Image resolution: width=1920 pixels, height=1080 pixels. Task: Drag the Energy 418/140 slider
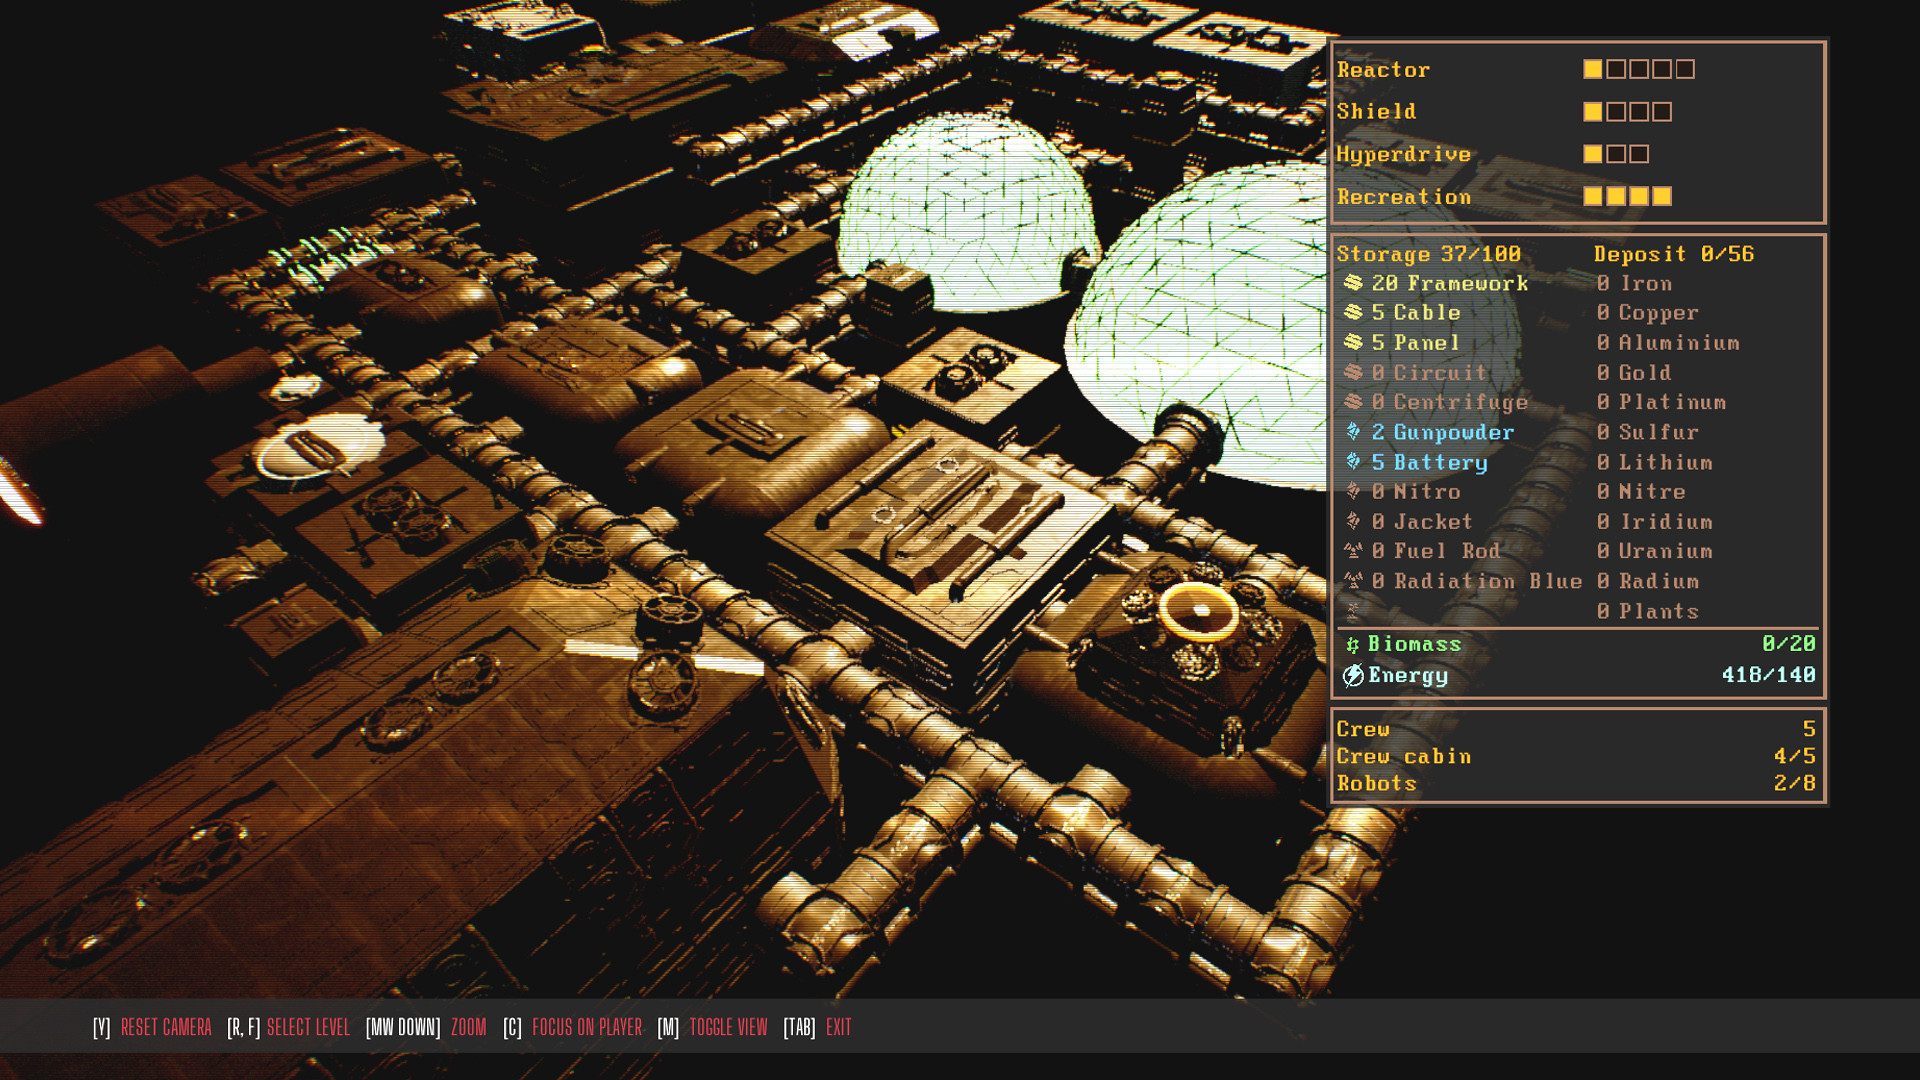tap(1576, 675)
